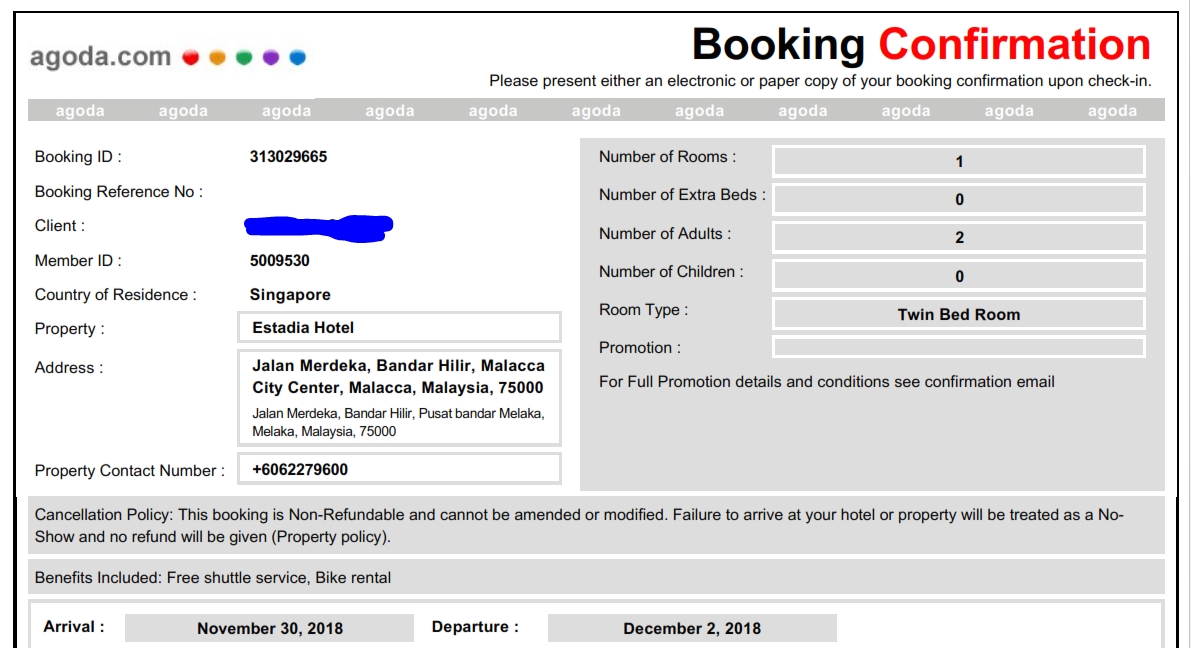Click the property contact number +6062279600
Image resolution: width=1191 pixels, height=648 pixels.
point(399,469)
